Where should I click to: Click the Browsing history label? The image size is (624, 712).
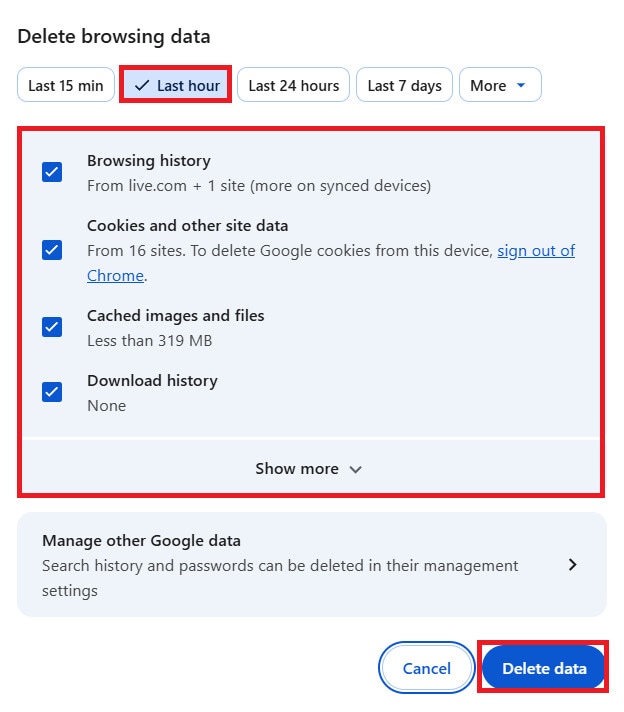(149, 161)
